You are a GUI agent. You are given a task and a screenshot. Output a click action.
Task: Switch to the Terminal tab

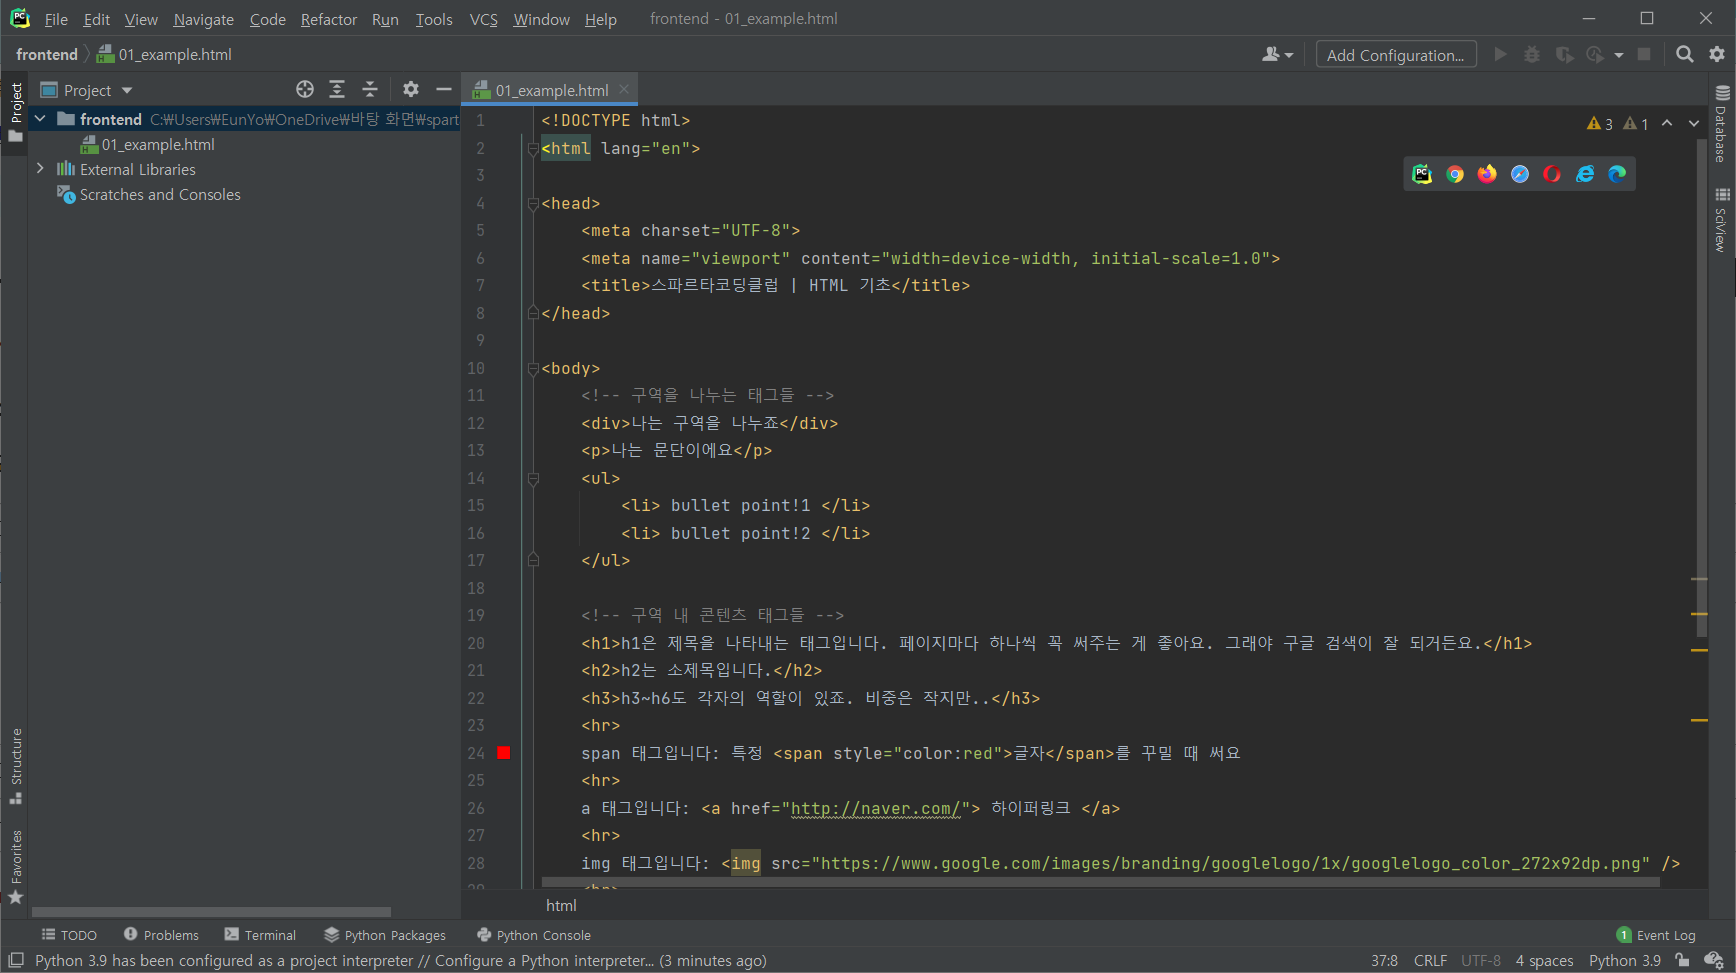(260, 935)
